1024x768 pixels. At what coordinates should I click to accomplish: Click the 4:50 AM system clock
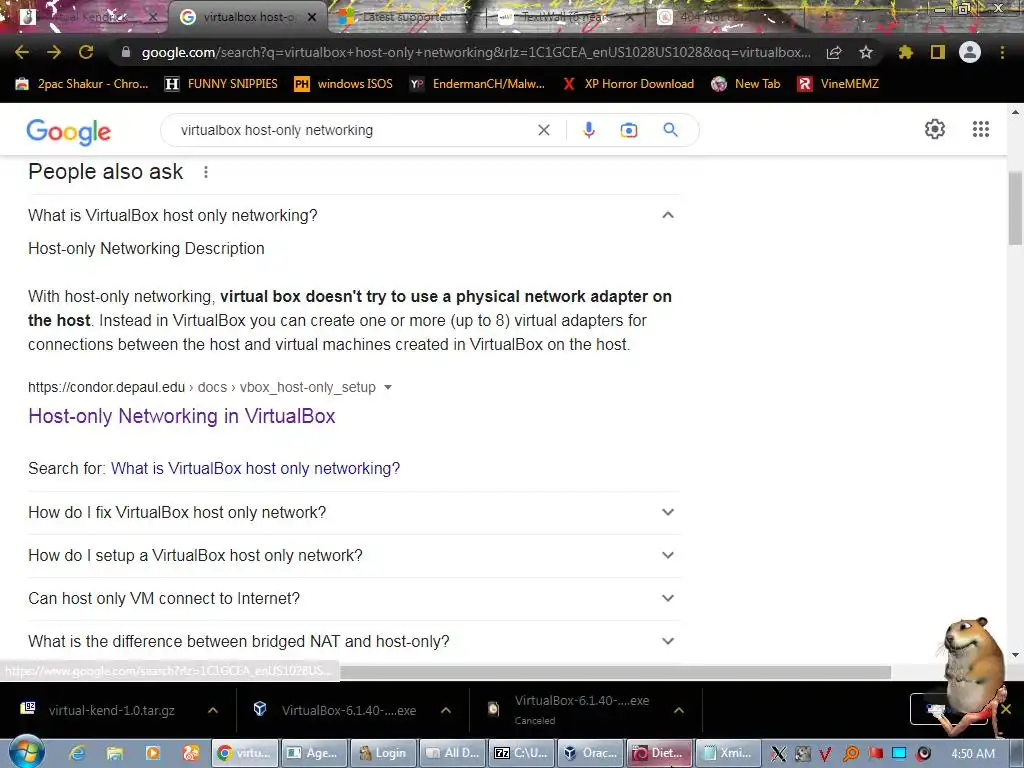pyautogui.click(x=972, y=754)
